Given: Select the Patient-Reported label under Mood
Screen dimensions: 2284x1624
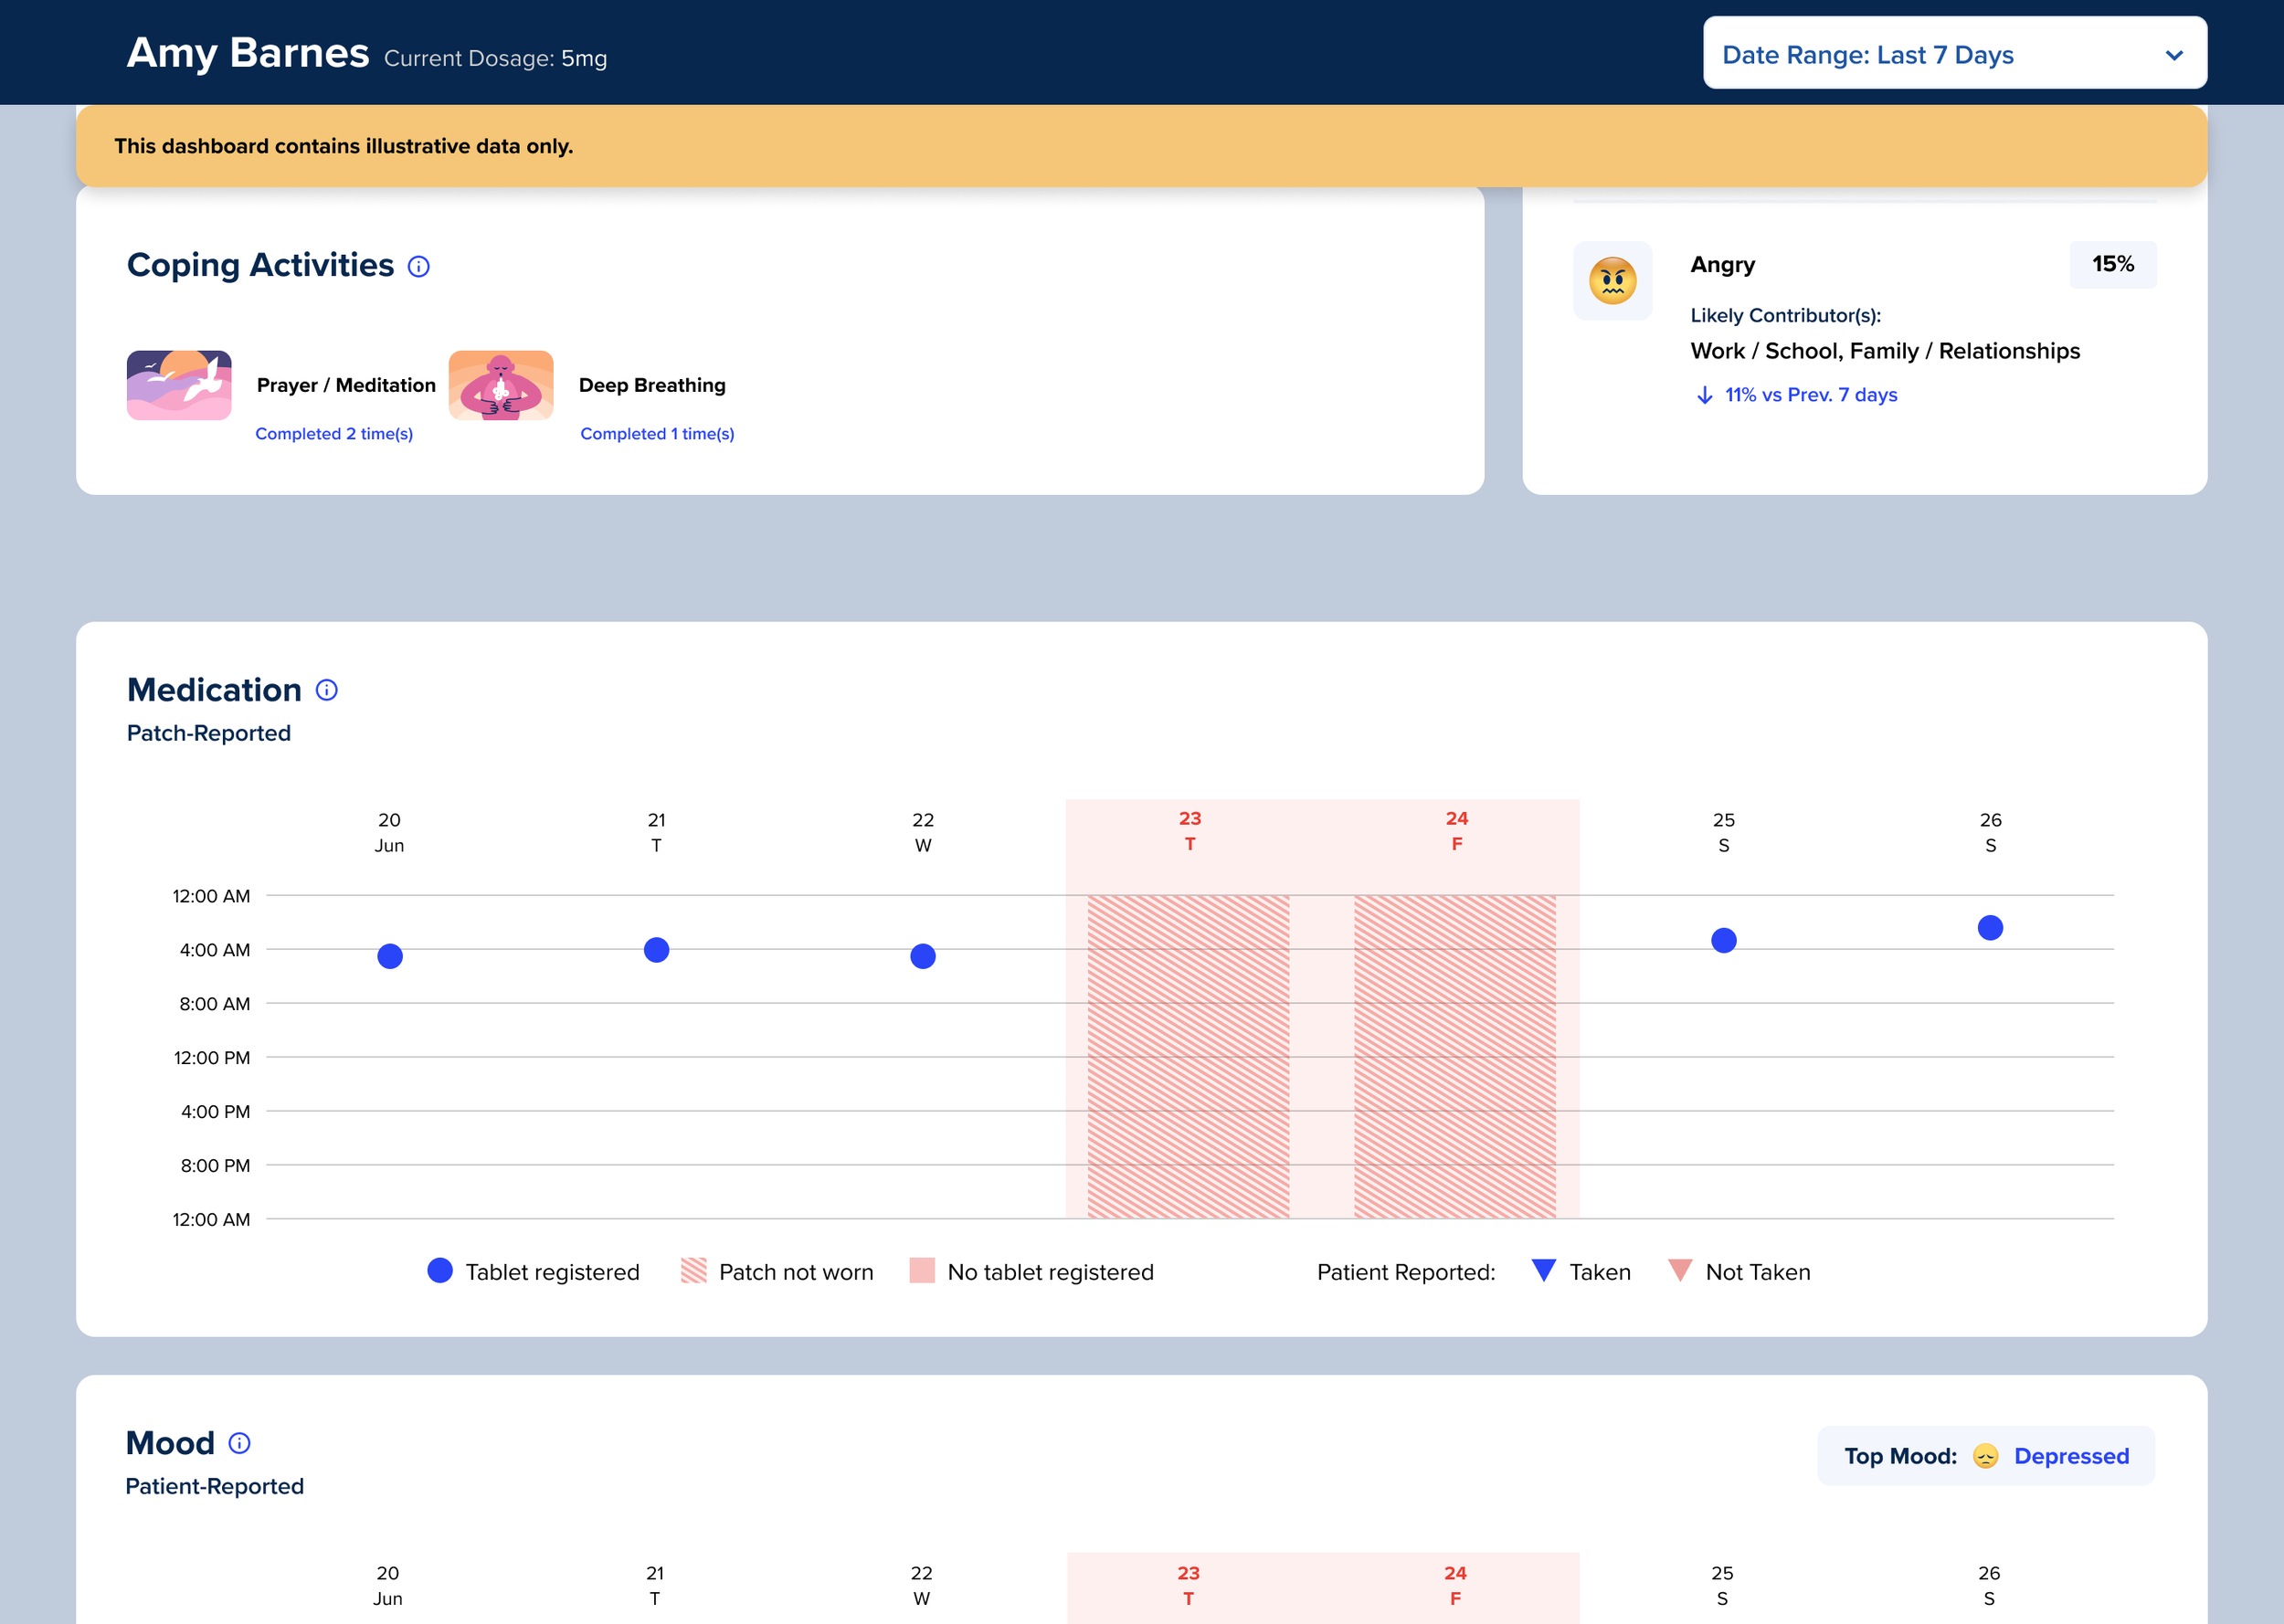Looking at the screenshot, I should point(214,1487).
